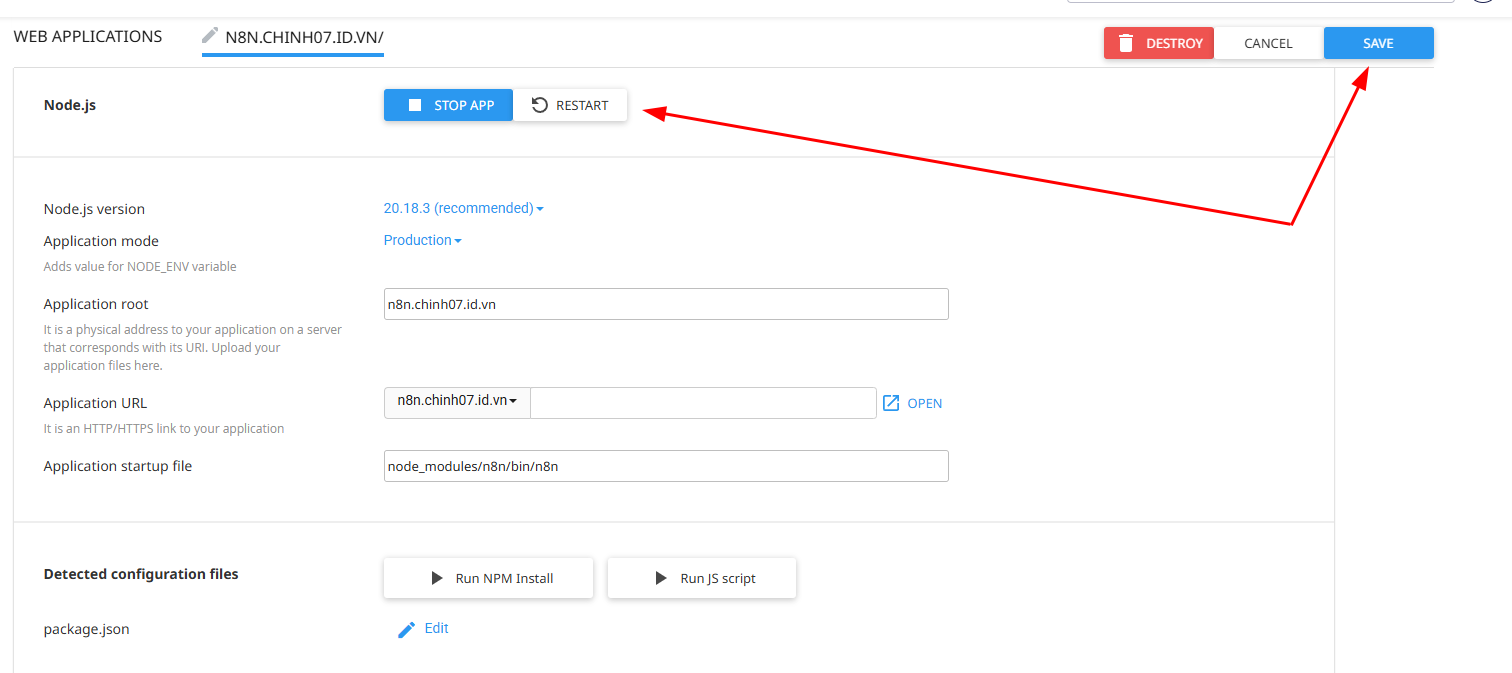The image size is (1512, 673).
Task: Open the Application mode Production dropdown
Action: 423,240
